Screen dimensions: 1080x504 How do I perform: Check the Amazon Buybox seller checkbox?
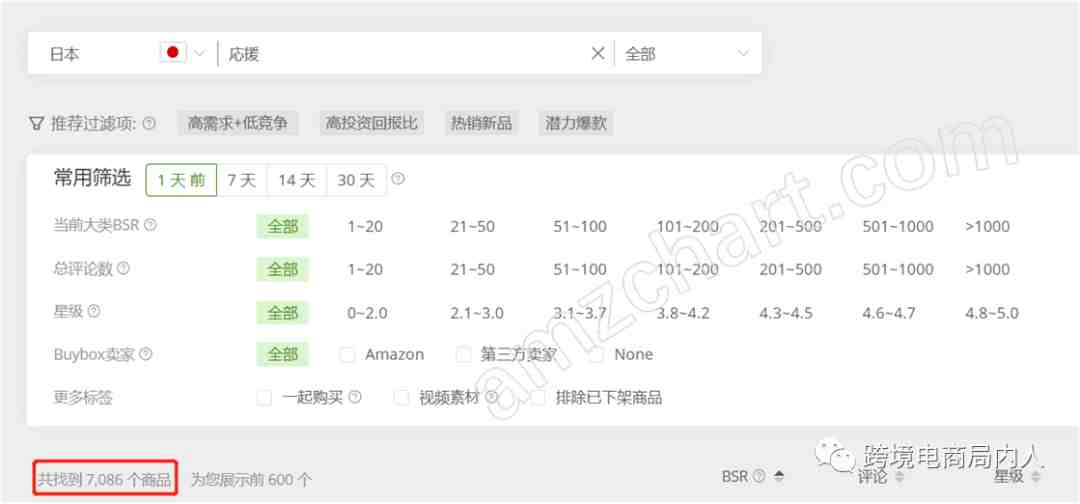coord(348,355)
